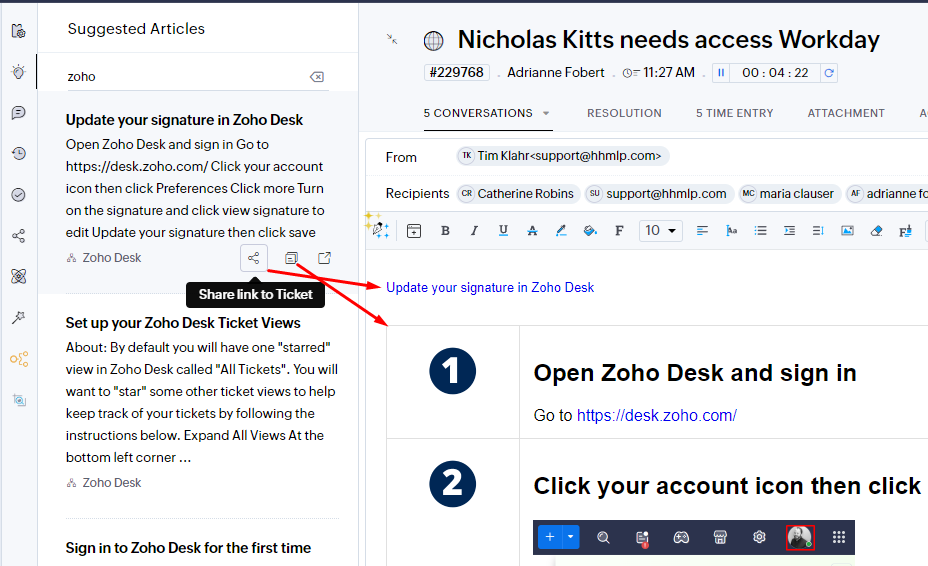
Task: Insert a template with plus-window icon
Action: pyautogui.click(x=414, y=231)
